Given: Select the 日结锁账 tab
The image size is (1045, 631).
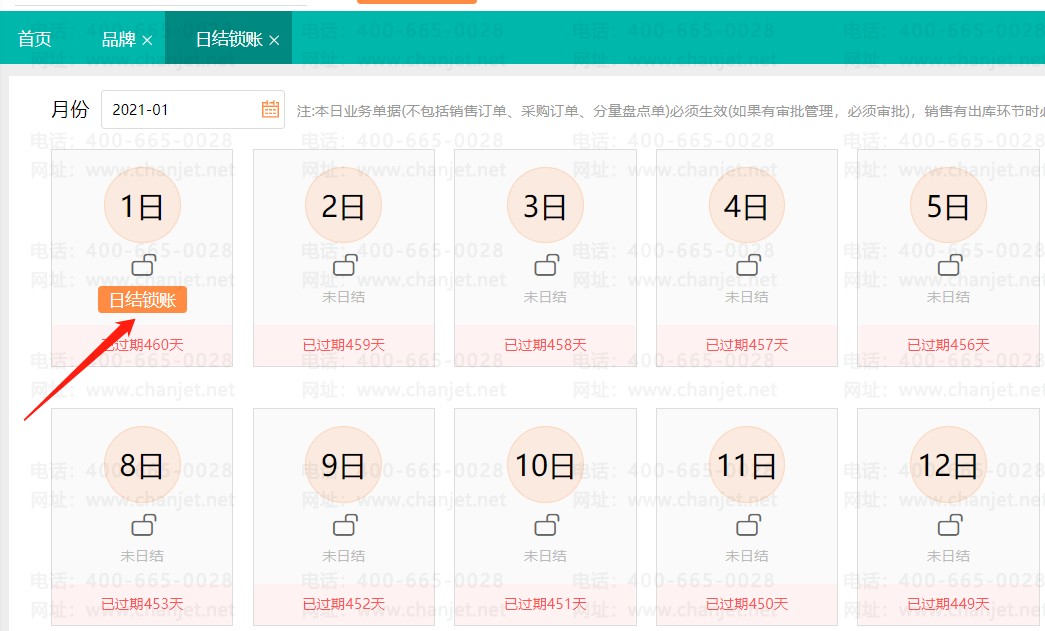Looking at the screenshot, I should 229,39.
